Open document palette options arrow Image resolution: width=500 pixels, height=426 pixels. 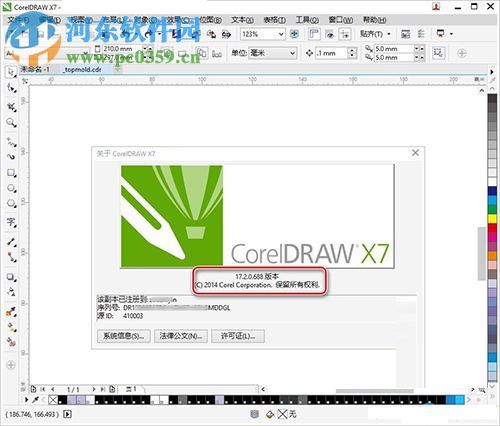27,399
